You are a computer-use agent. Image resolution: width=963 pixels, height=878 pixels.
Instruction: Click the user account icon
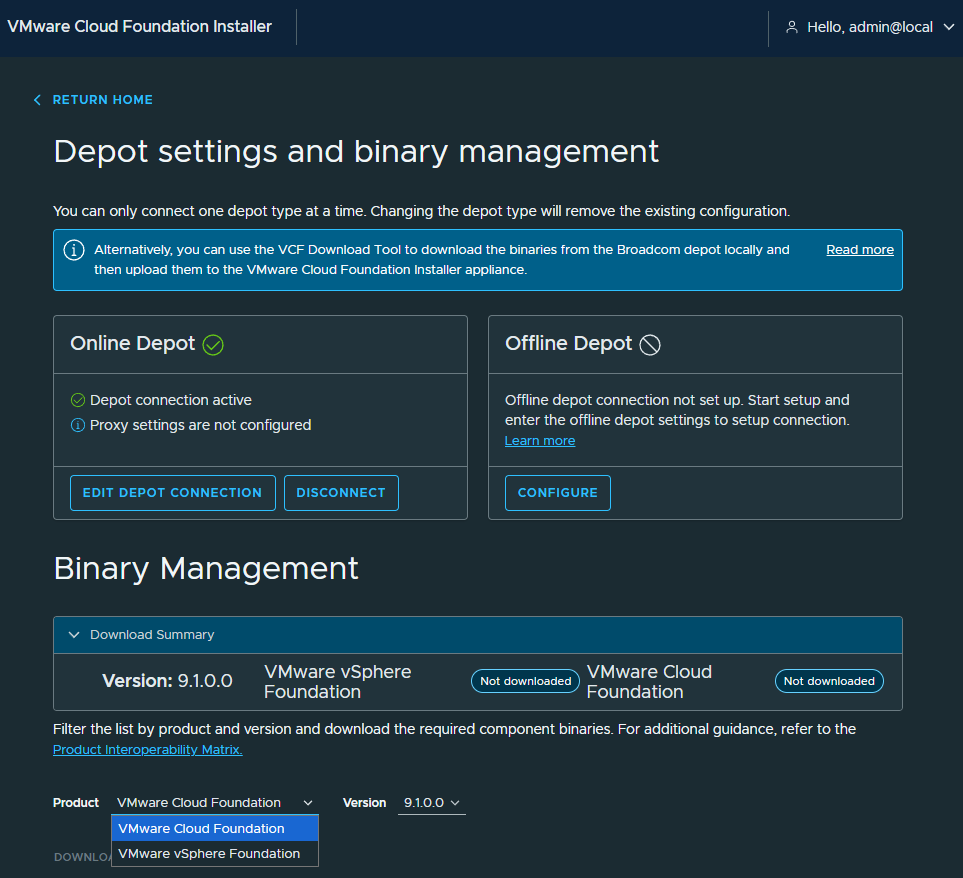[x=792, y=27]
